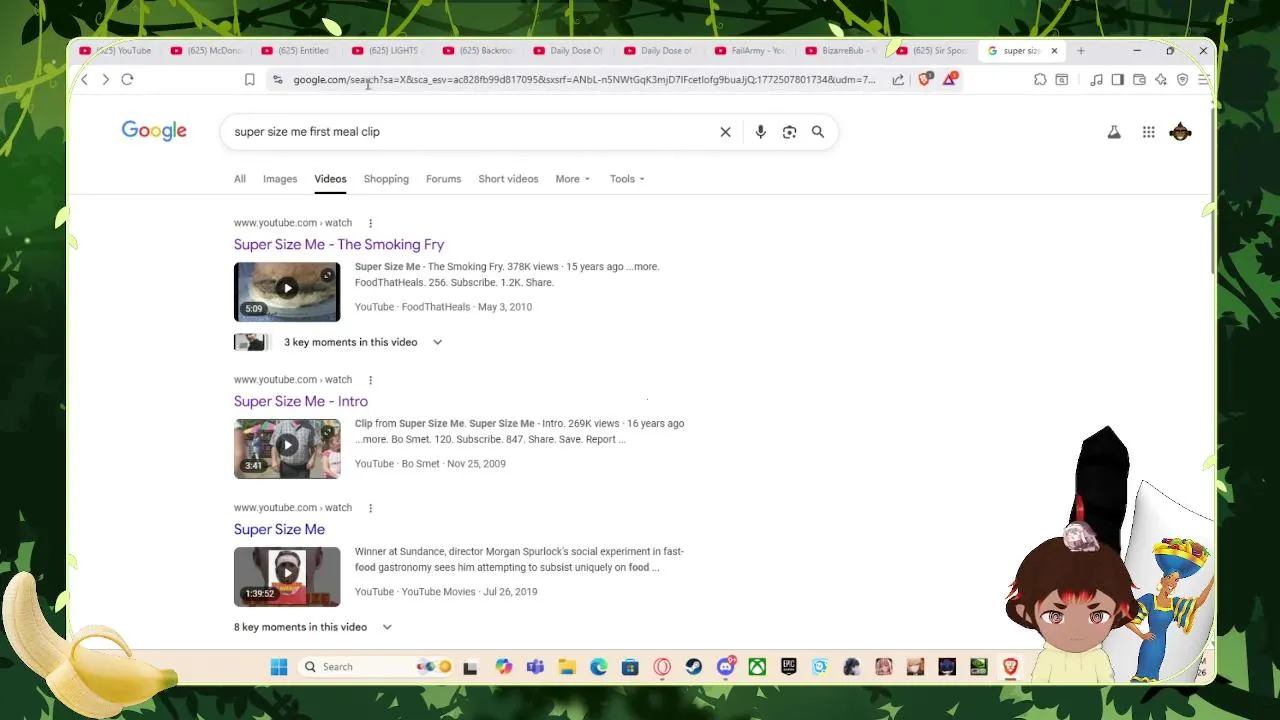Click the Google logo

click(x=154, y=131)
